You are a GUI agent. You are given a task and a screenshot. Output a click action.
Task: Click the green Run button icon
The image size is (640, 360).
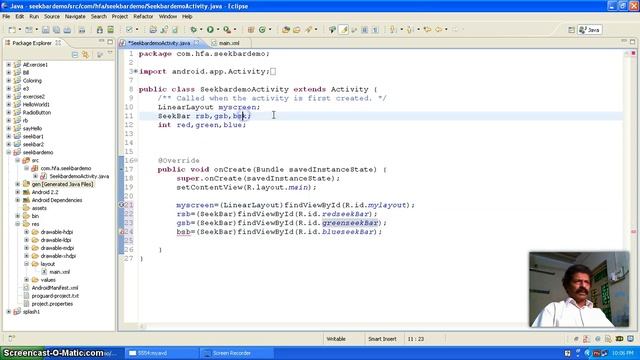coord(210,30)
